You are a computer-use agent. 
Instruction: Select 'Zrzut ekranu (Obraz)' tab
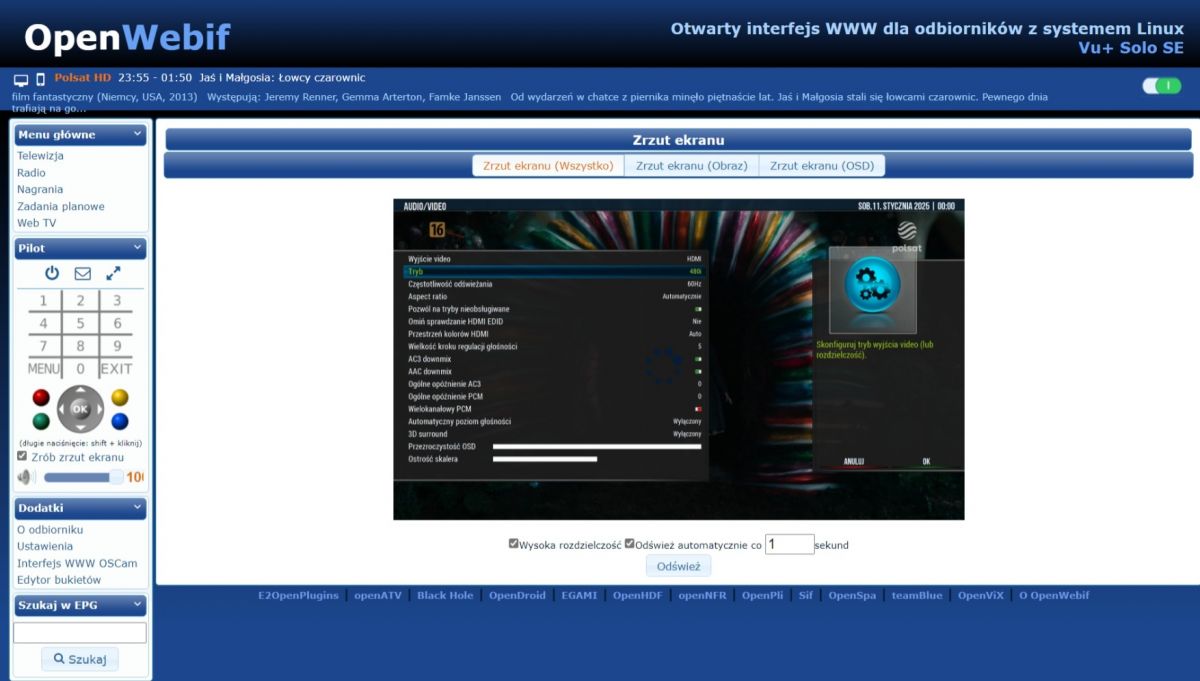point(692,166)
